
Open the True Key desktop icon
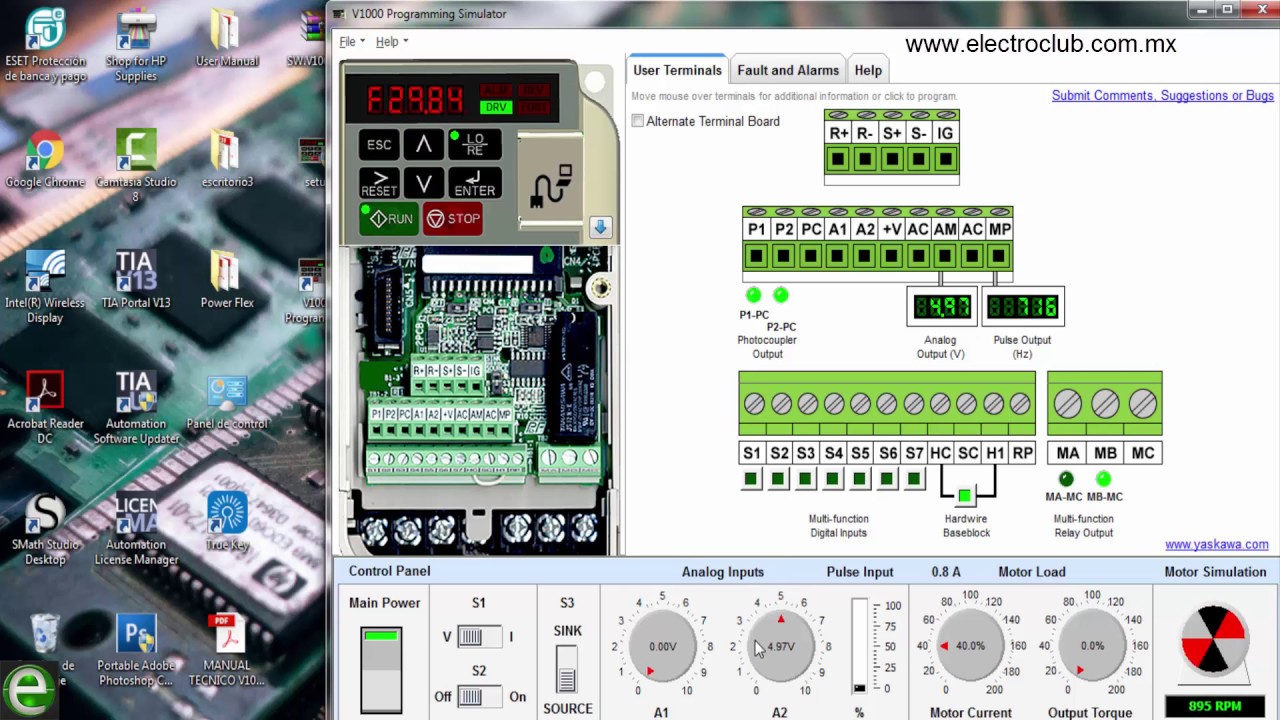point(227,522)
